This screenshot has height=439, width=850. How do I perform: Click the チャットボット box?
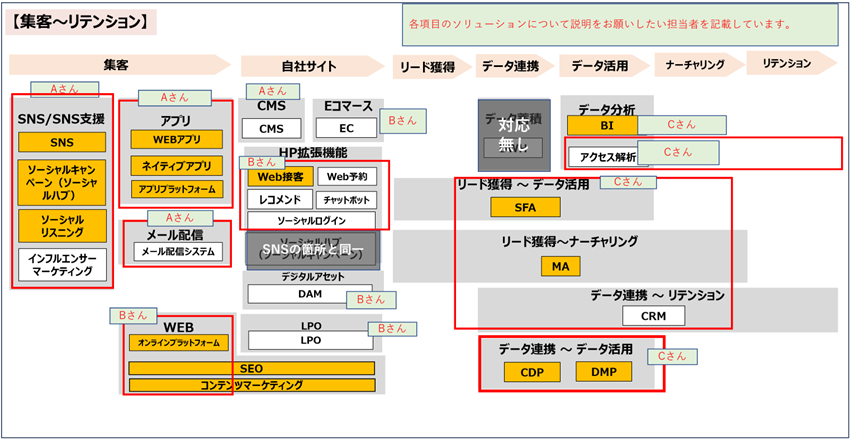pyautogui.click(x=346, y=199)
